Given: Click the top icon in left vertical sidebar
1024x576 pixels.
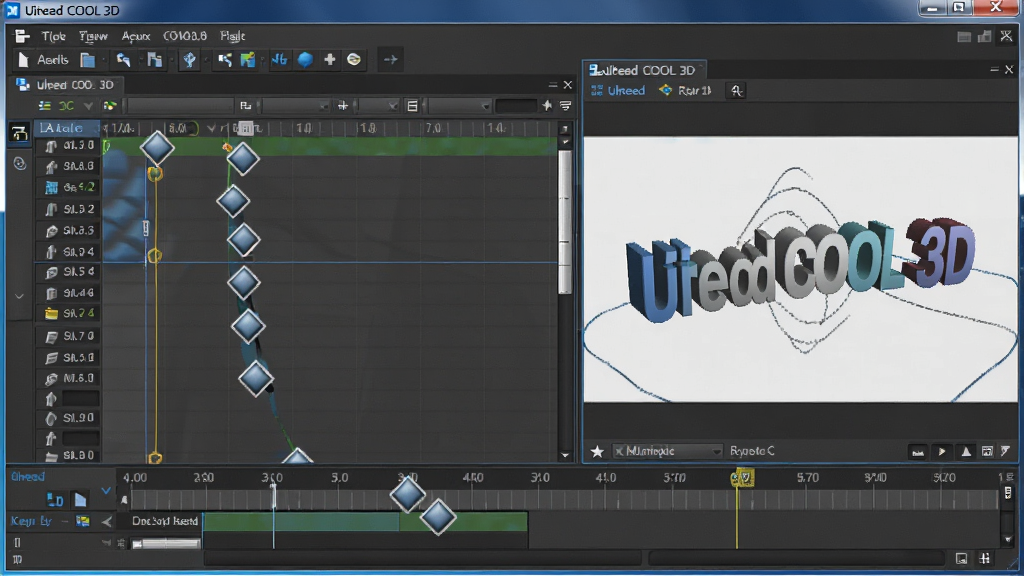Looking at the screenshot, I should (x=19, y=133).
